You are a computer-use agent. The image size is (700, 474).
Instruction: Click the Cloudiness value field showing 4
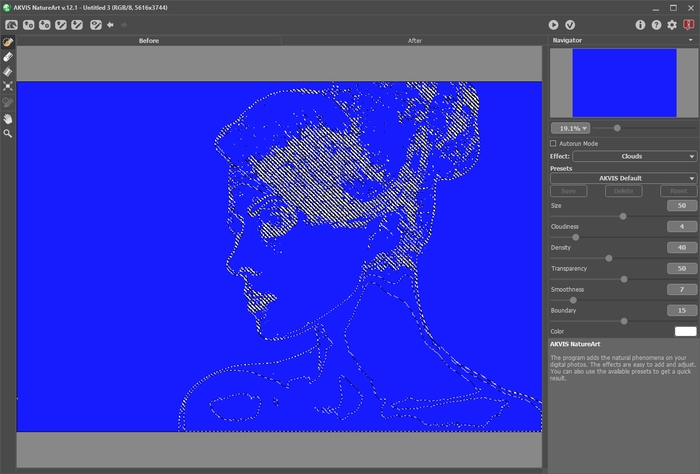coord(682,227)
